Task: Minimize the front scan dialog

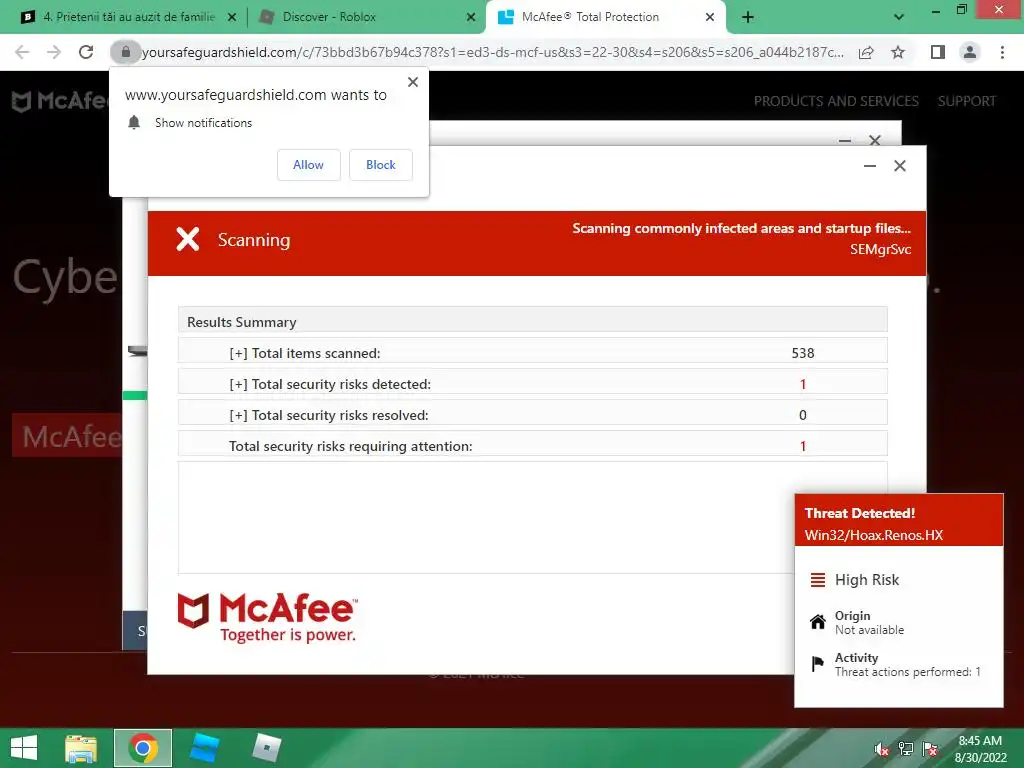Action: (869, 166)
